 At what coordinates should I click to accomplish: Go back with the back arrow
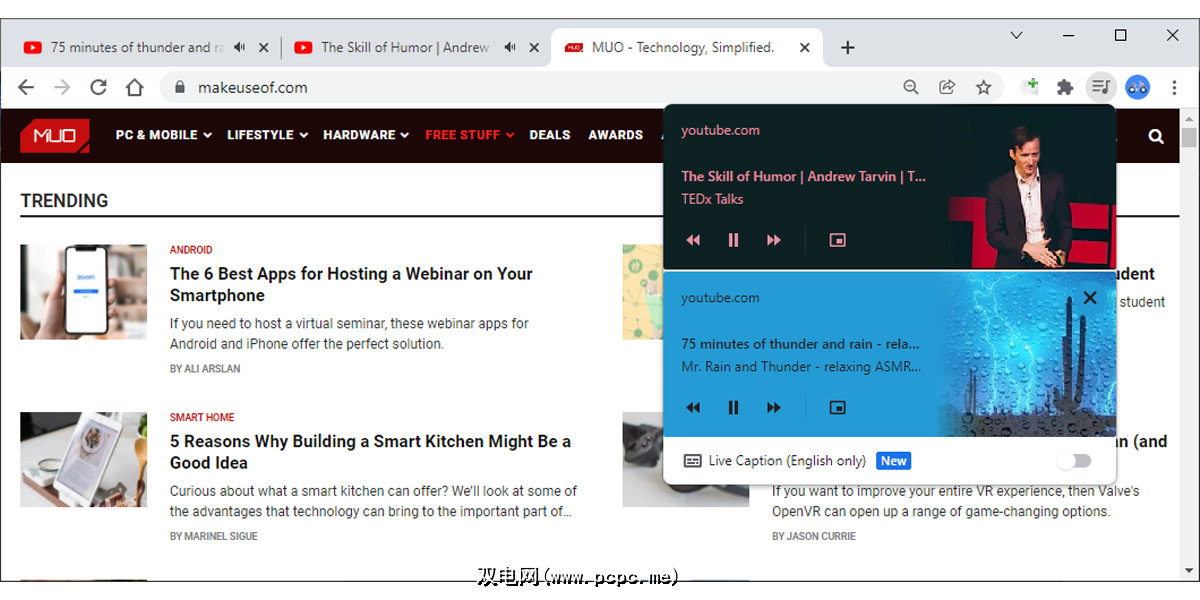(x=26, y=87)
